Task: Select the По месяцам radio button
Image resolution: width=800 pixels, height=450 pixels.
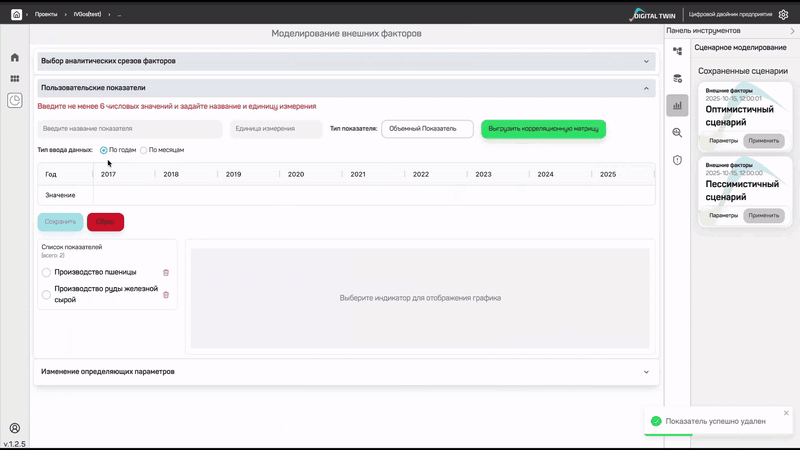Action: 144,150
